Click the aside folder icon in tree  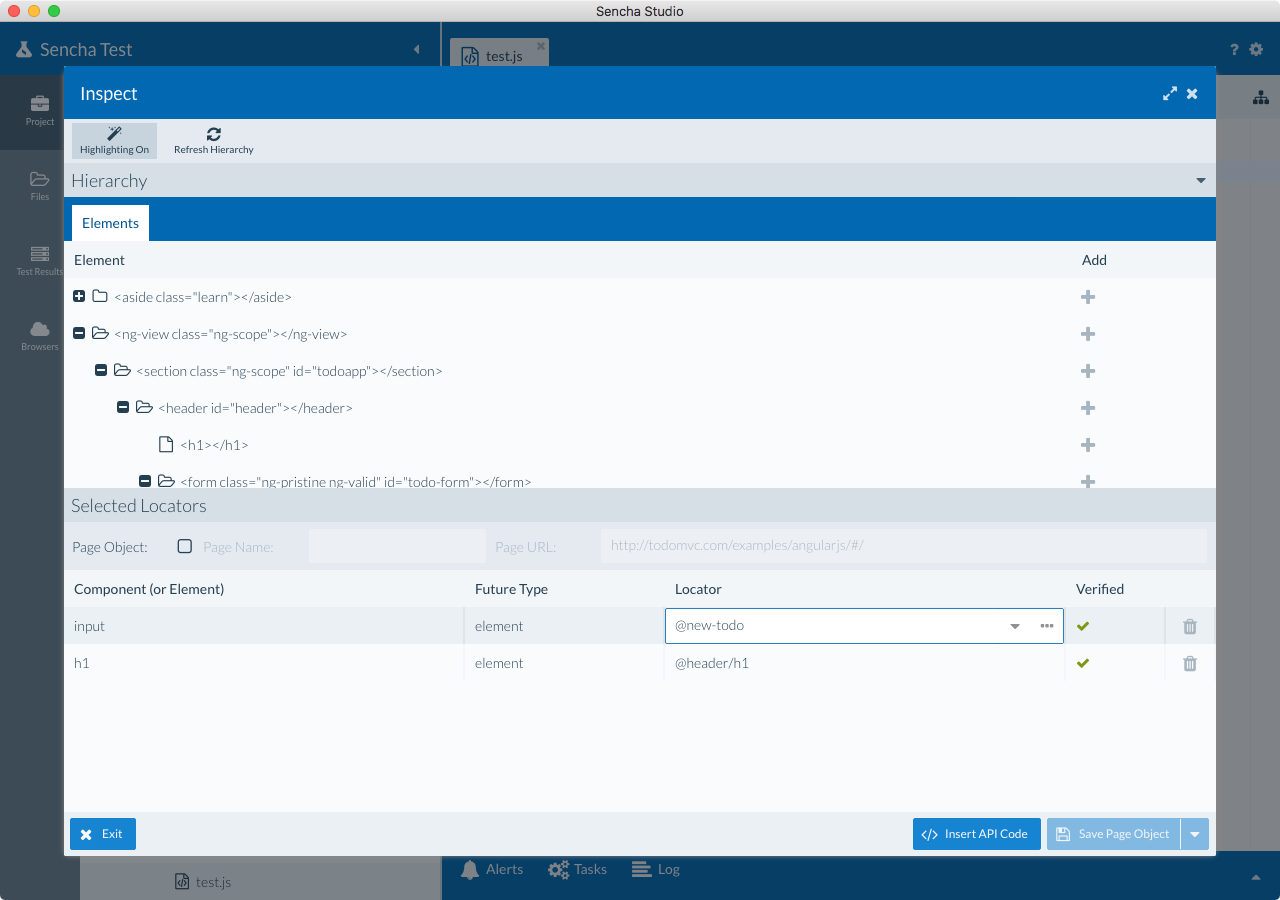(100, 297)
